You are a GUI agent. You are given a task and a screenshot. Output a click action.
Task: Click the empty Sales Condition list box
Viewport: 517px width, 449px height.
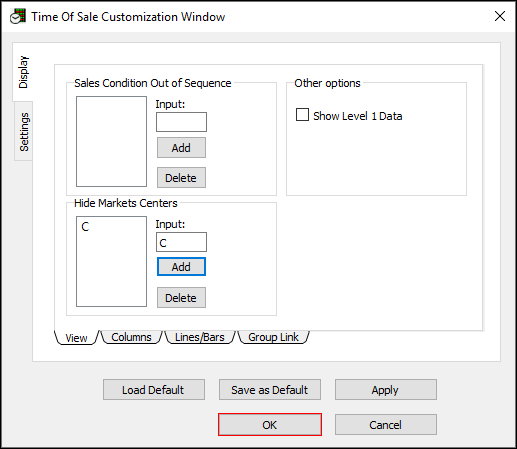click(x=111, y=141)
